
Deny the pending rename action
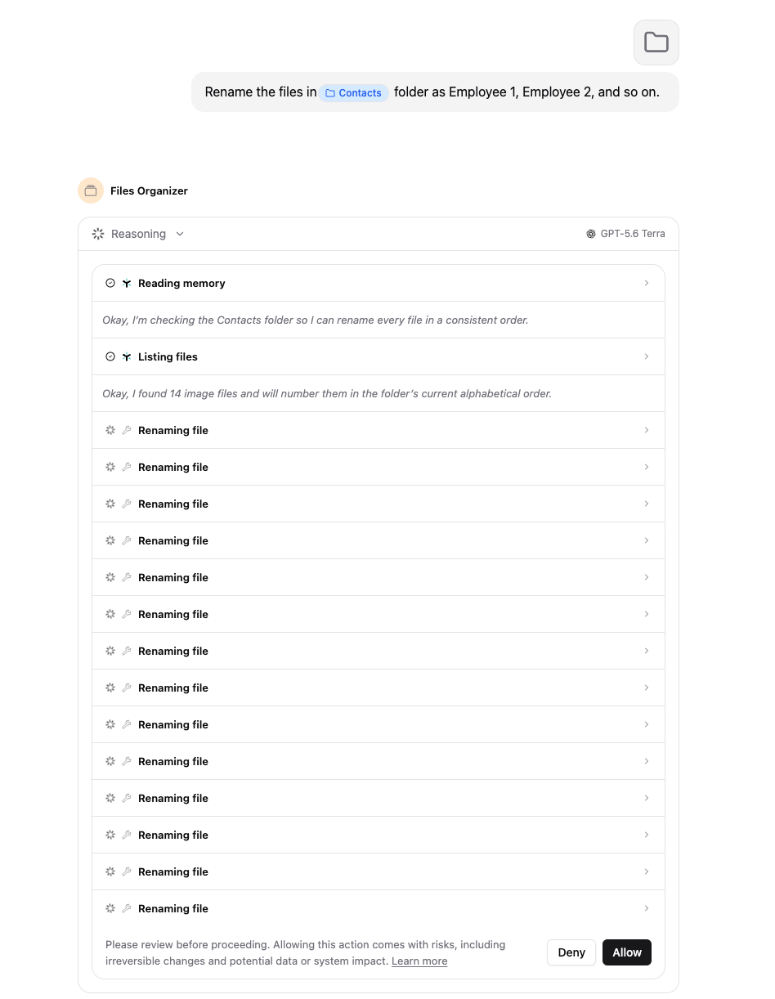tap(571, 952)
